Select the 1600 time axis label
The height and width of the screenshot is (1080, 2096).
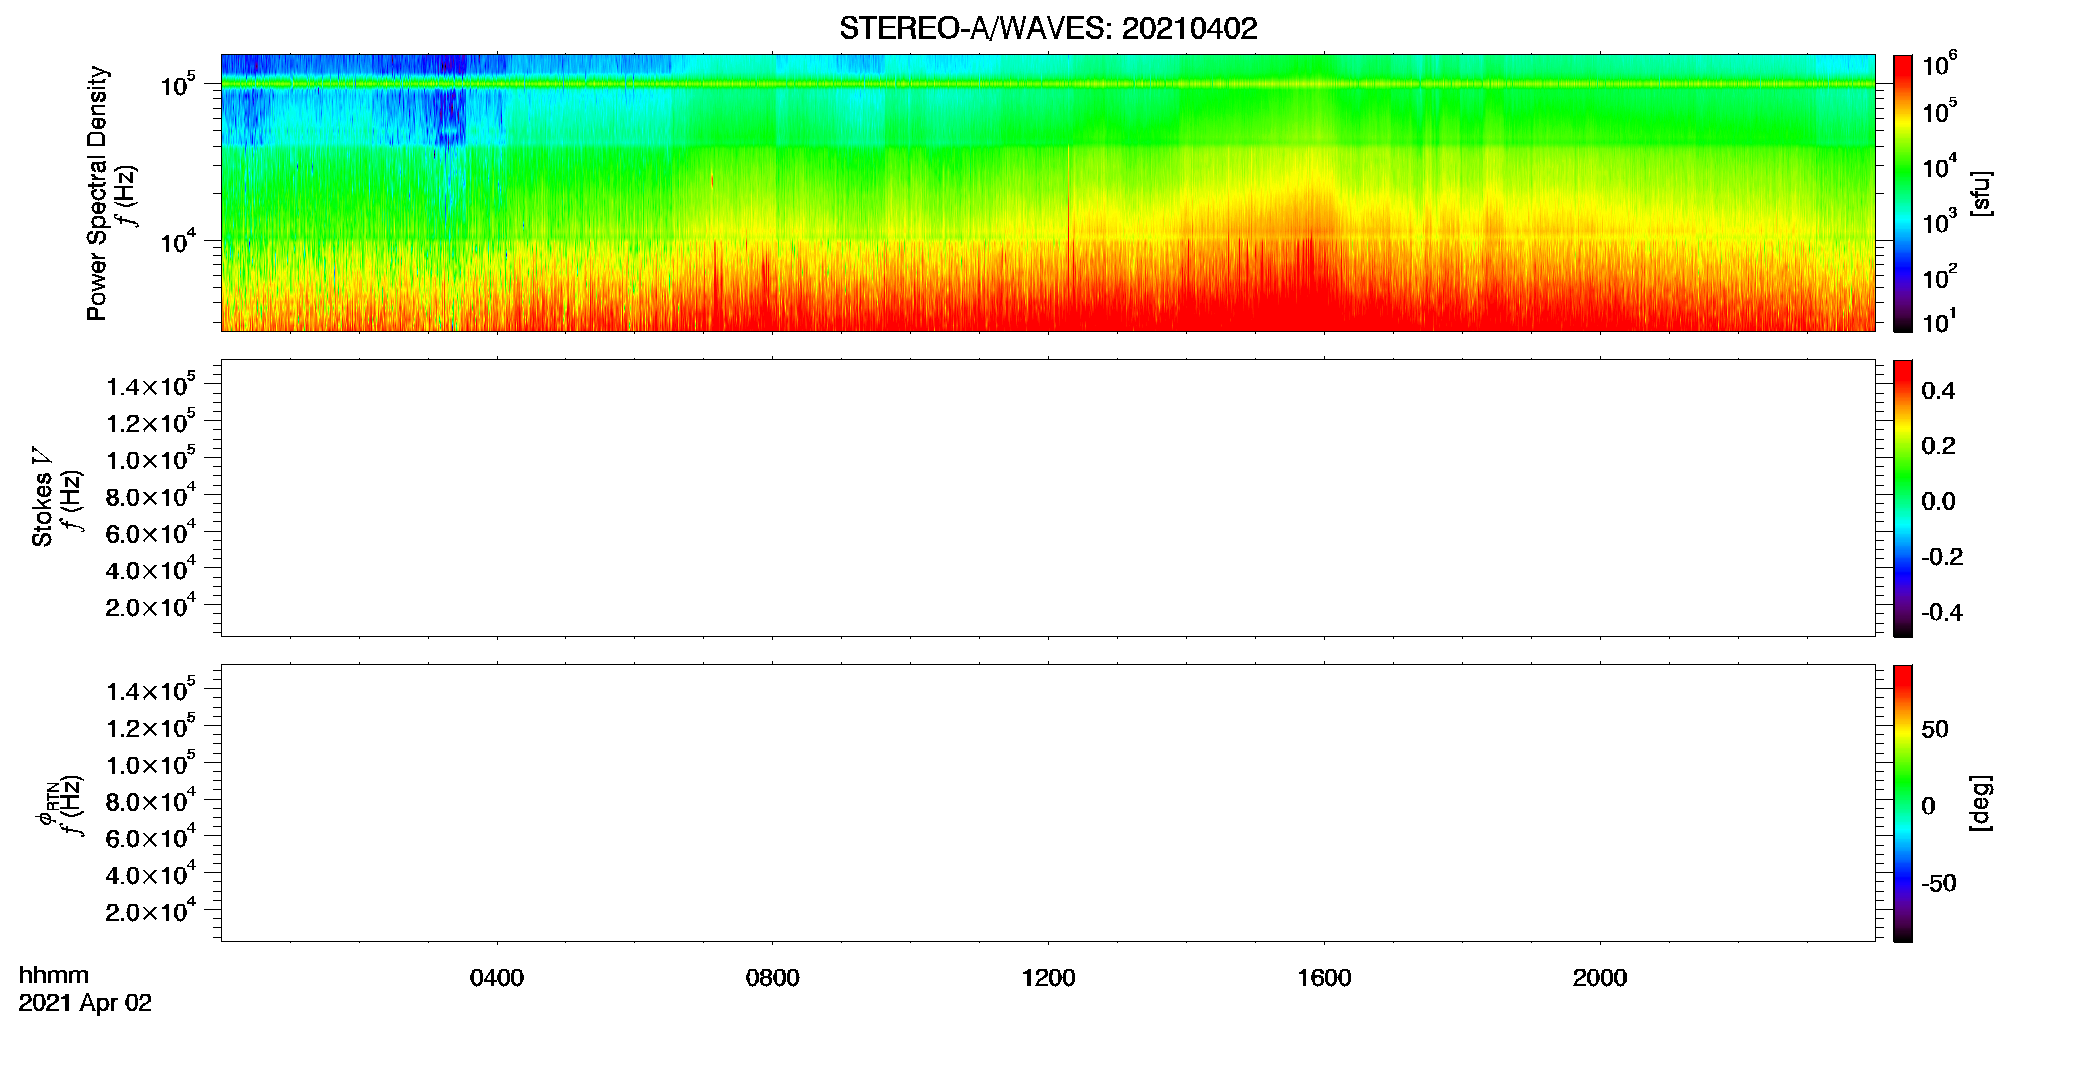pyautogui.click(x=1324, y=978)
